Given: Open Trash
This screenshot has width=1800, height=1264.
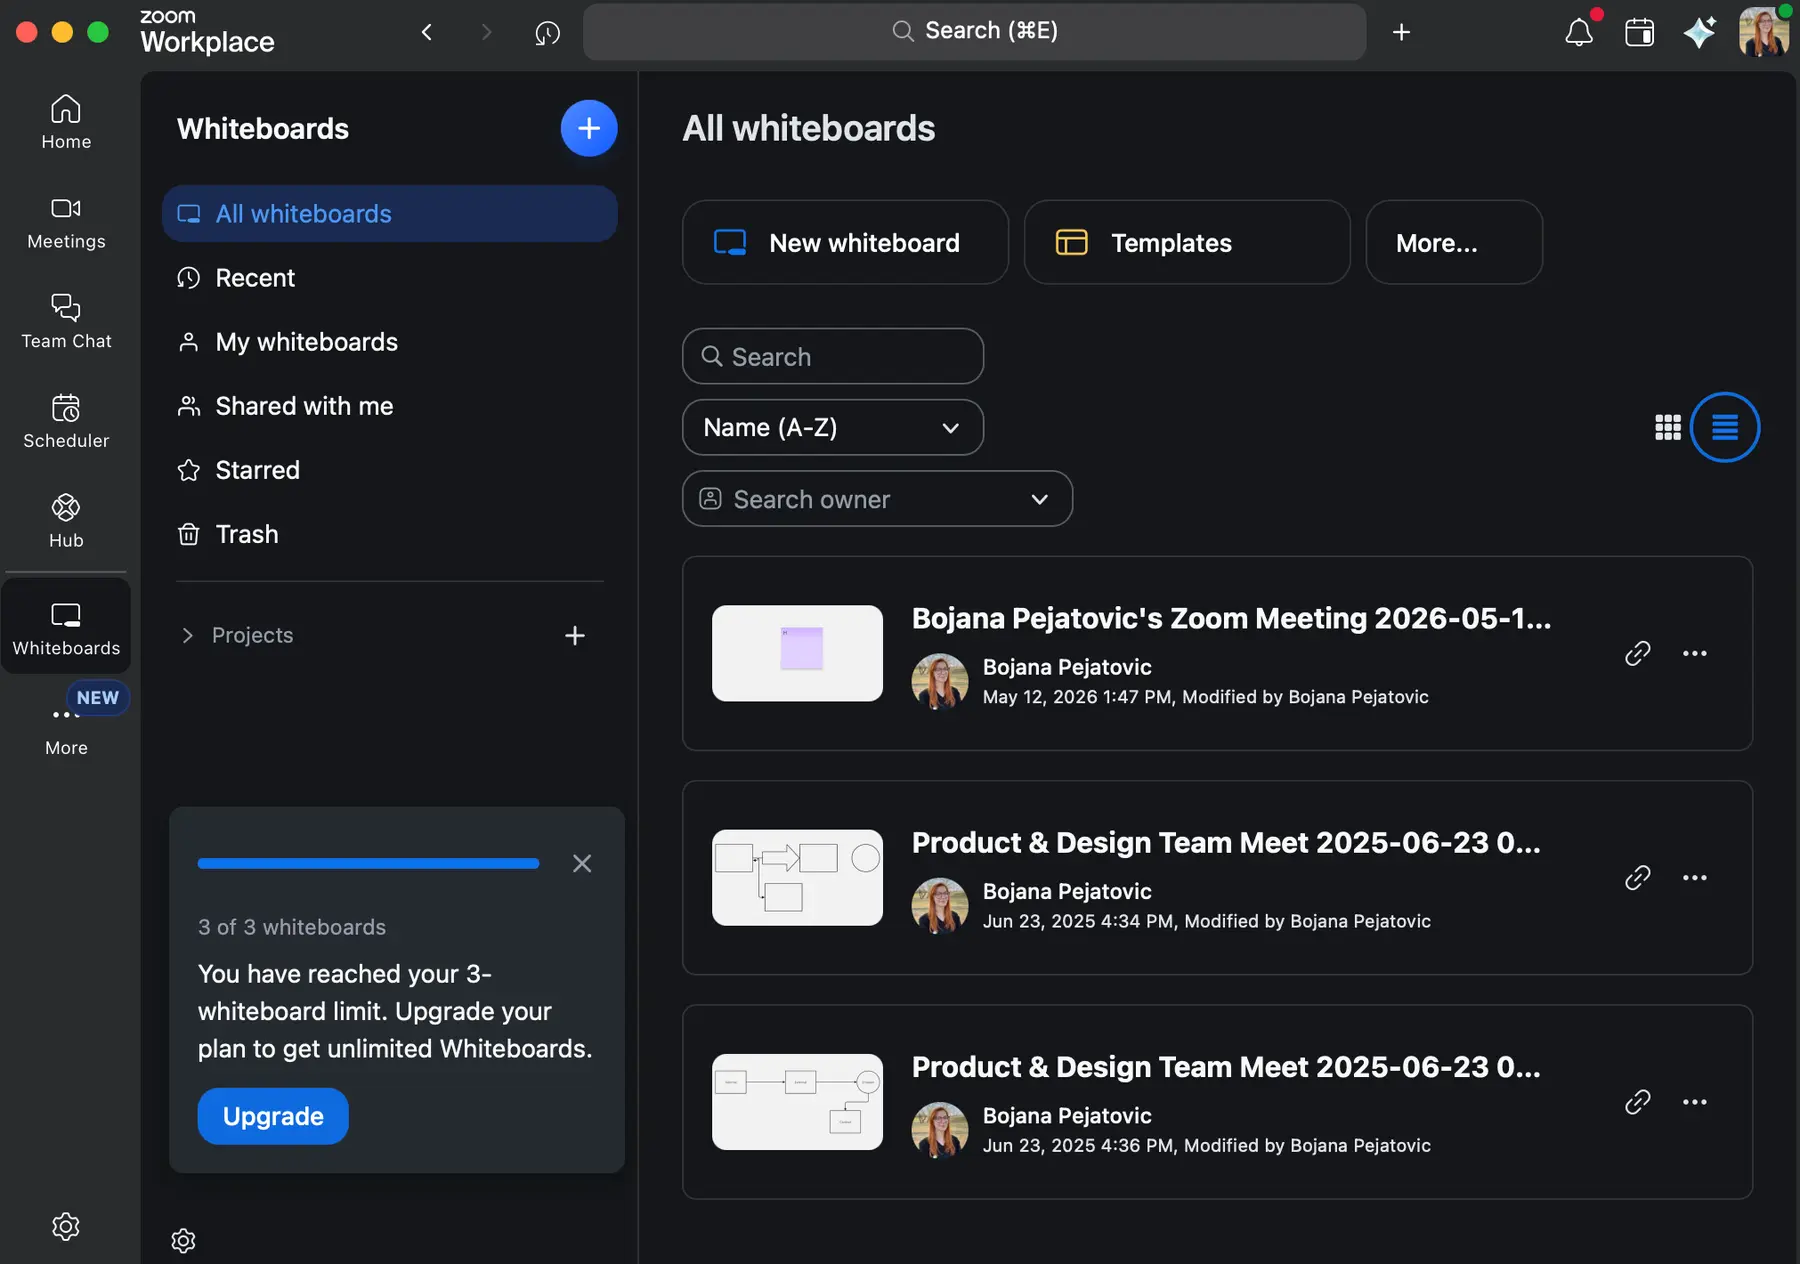Looking at the screenshot, I should (x=390, y=533).
